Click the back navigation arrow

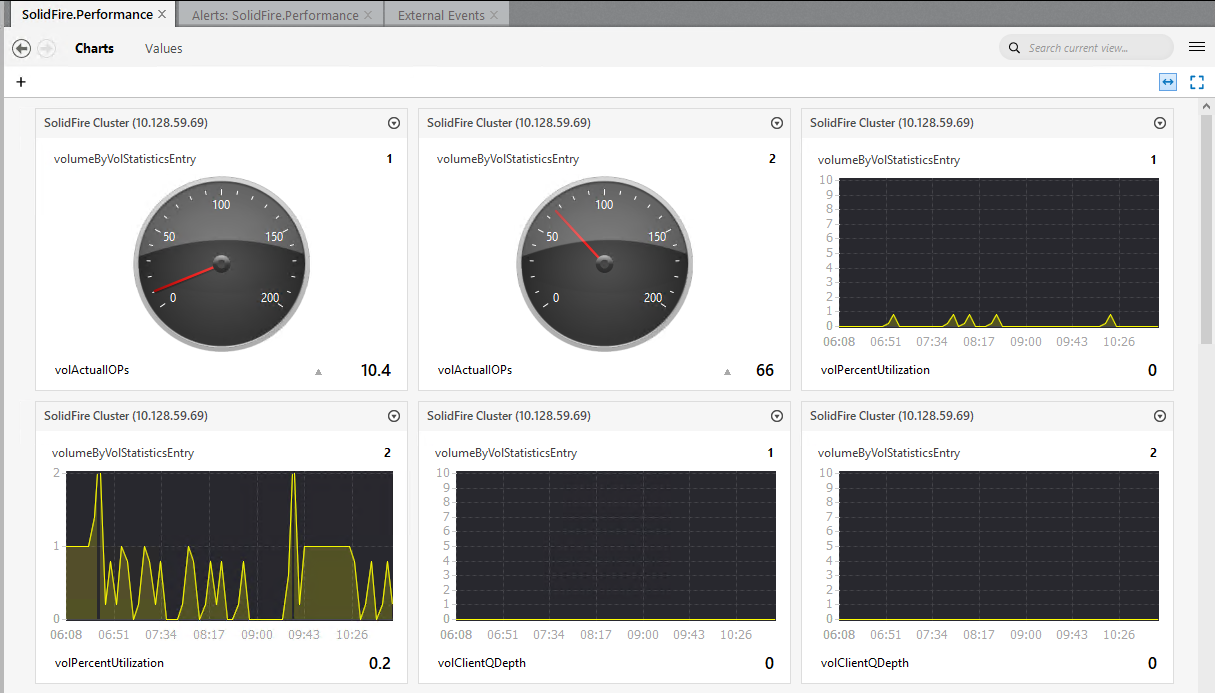(x=21, y=48)
